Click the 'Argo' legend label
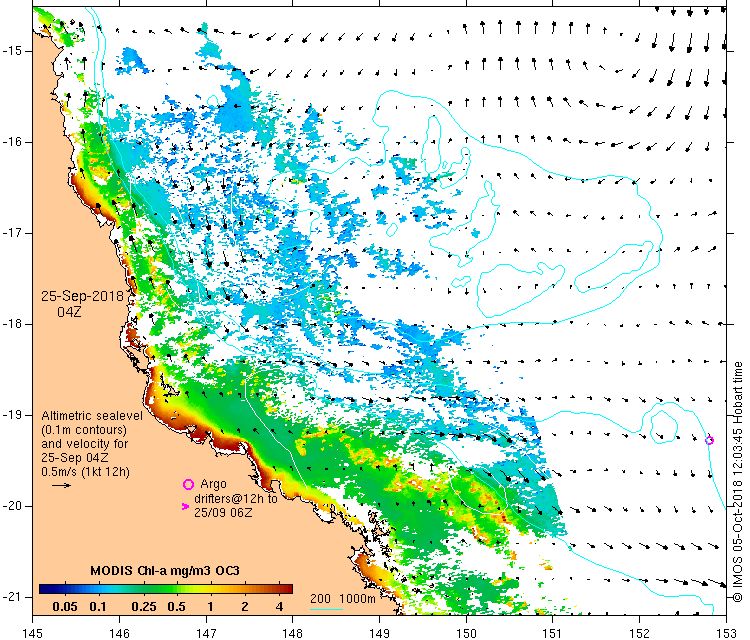This screenshot has height=640, width=750. coord(213,484)
